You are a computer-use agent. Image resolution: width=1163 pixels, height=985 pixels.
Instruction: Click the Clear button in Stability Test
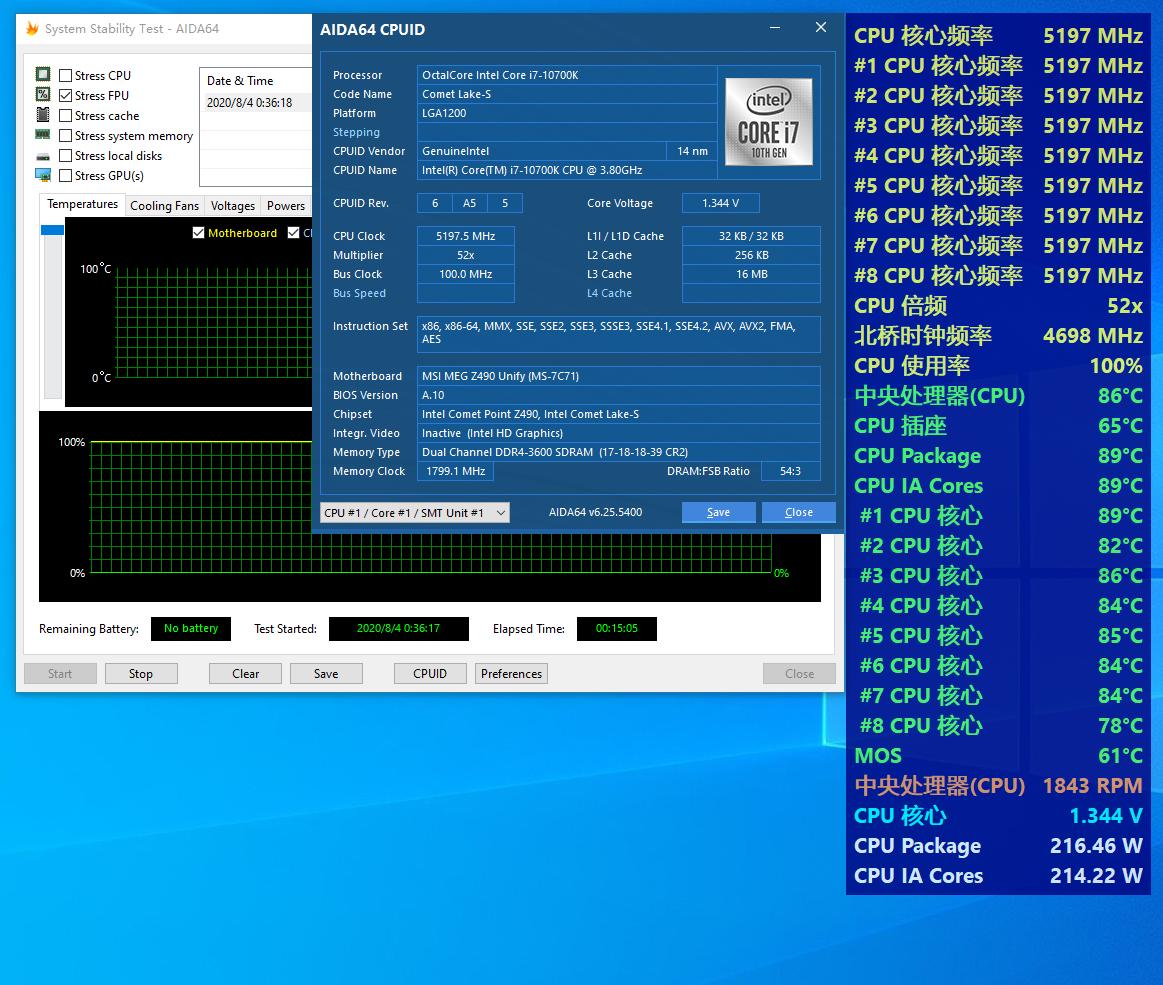coord(246,673)
